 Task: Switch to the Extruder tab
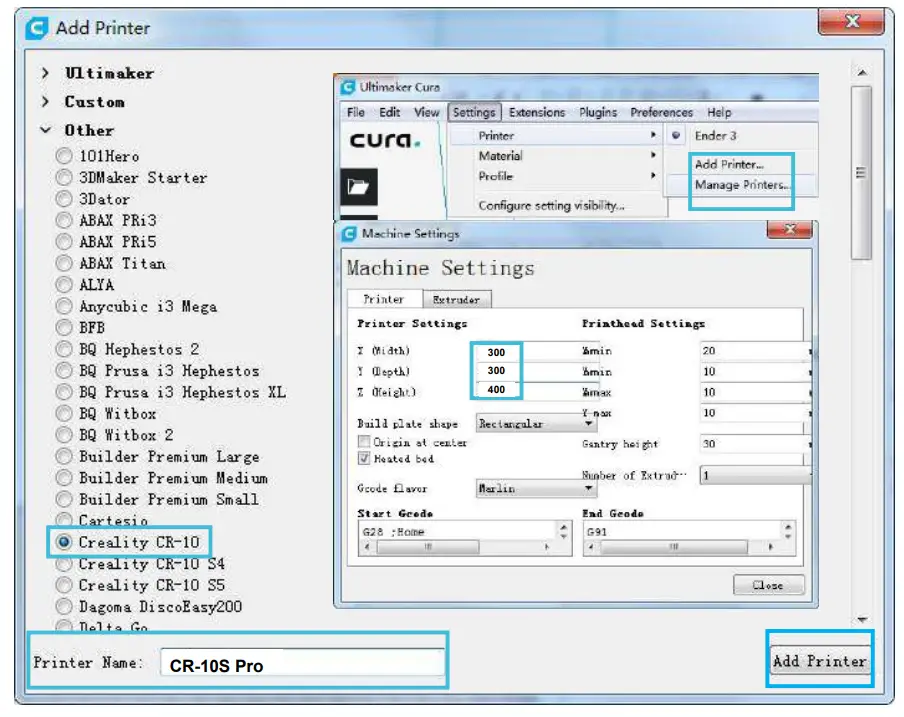coord(456,300)
